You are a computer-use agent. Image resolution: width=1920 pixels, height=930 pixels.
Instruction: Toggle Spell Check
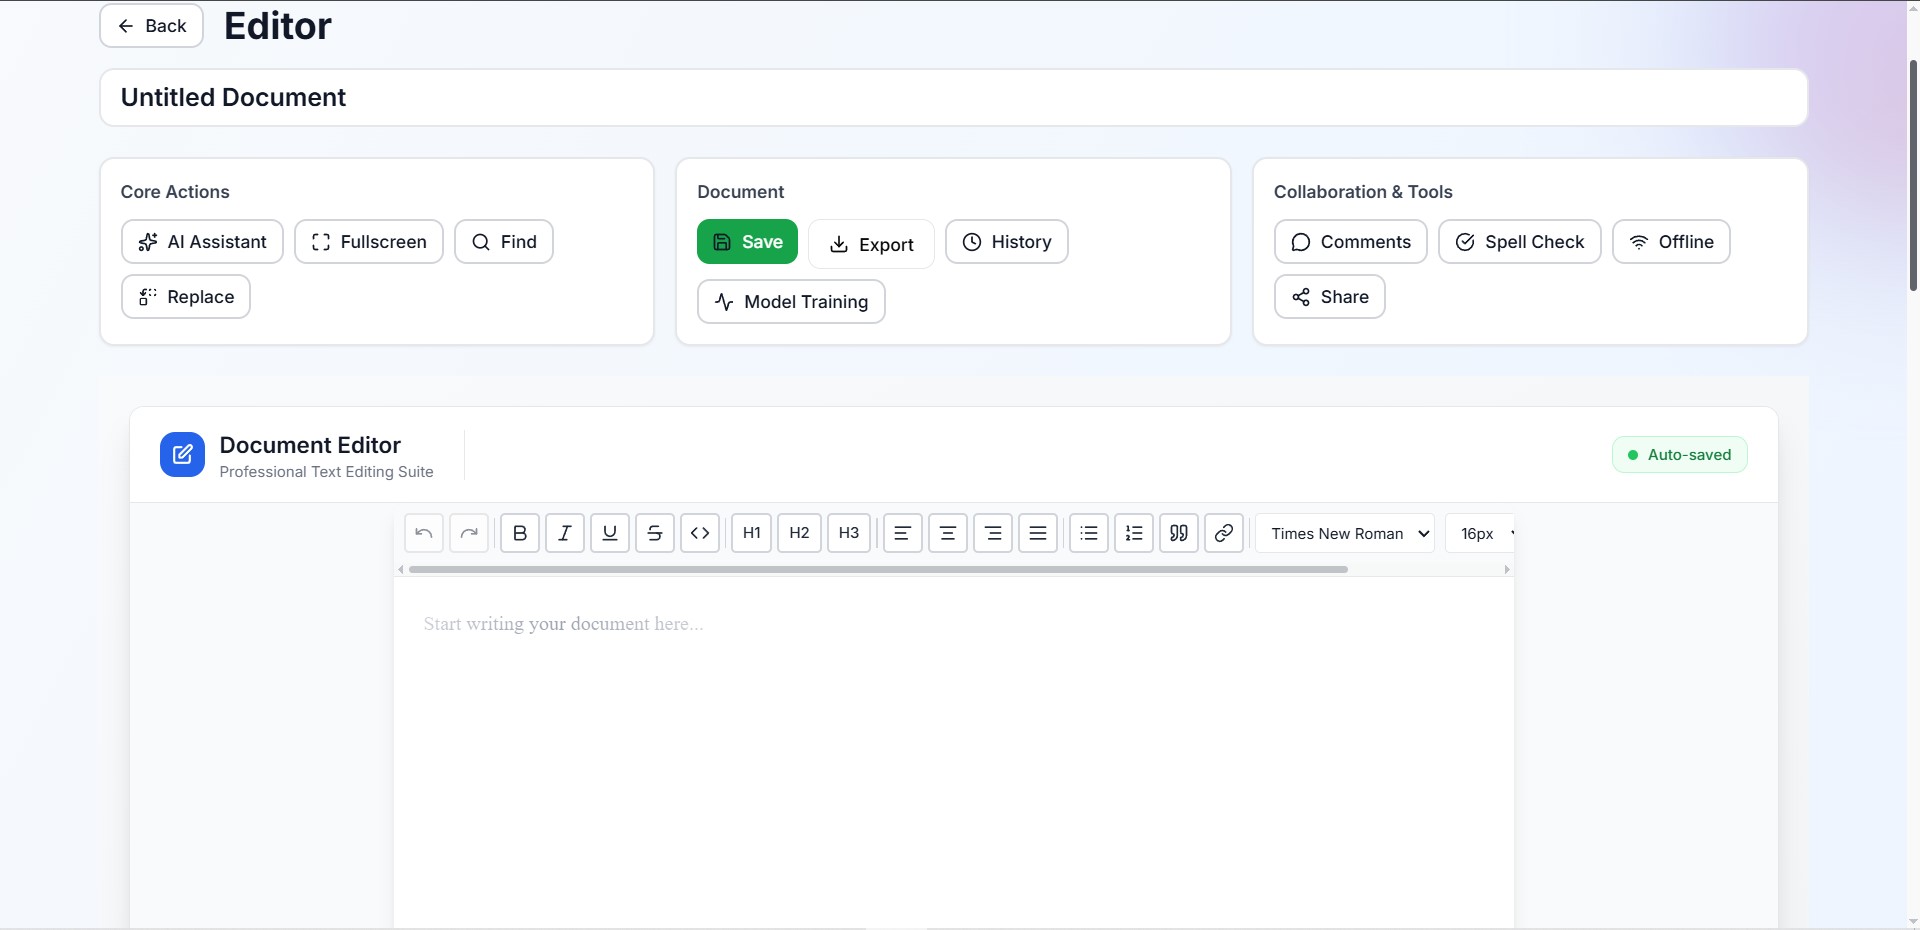(x=1520, y=242)
